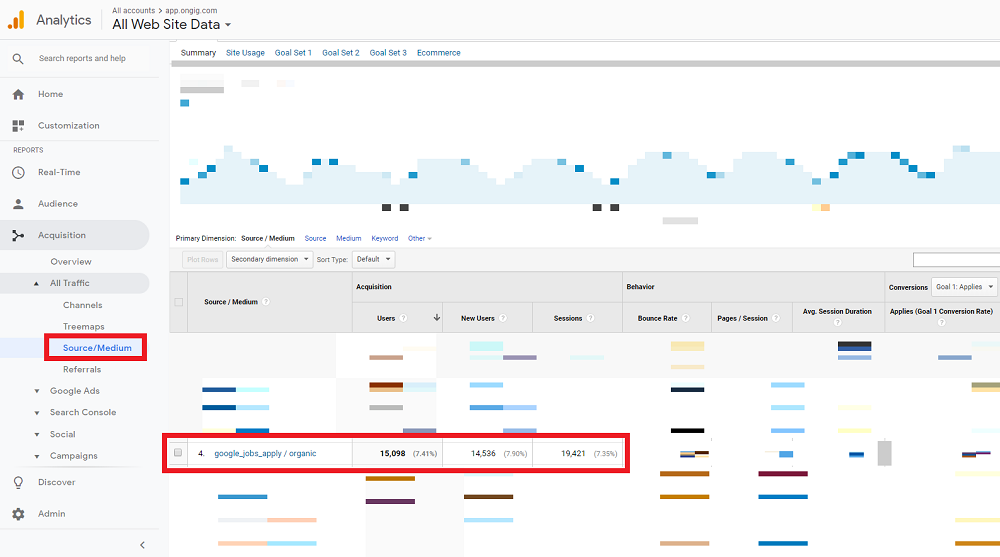Open the Goal 1: Applies conversions dropdown
1000x557 pixels.
964,287
